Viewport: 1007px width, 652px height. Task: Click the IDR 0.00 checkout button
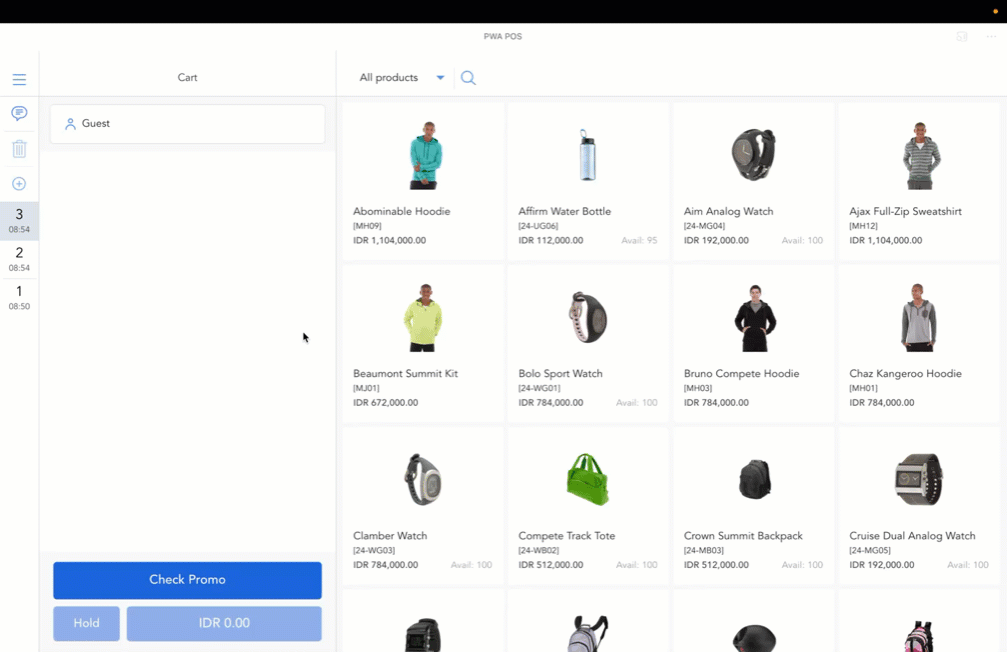click(x=224, y=623)
